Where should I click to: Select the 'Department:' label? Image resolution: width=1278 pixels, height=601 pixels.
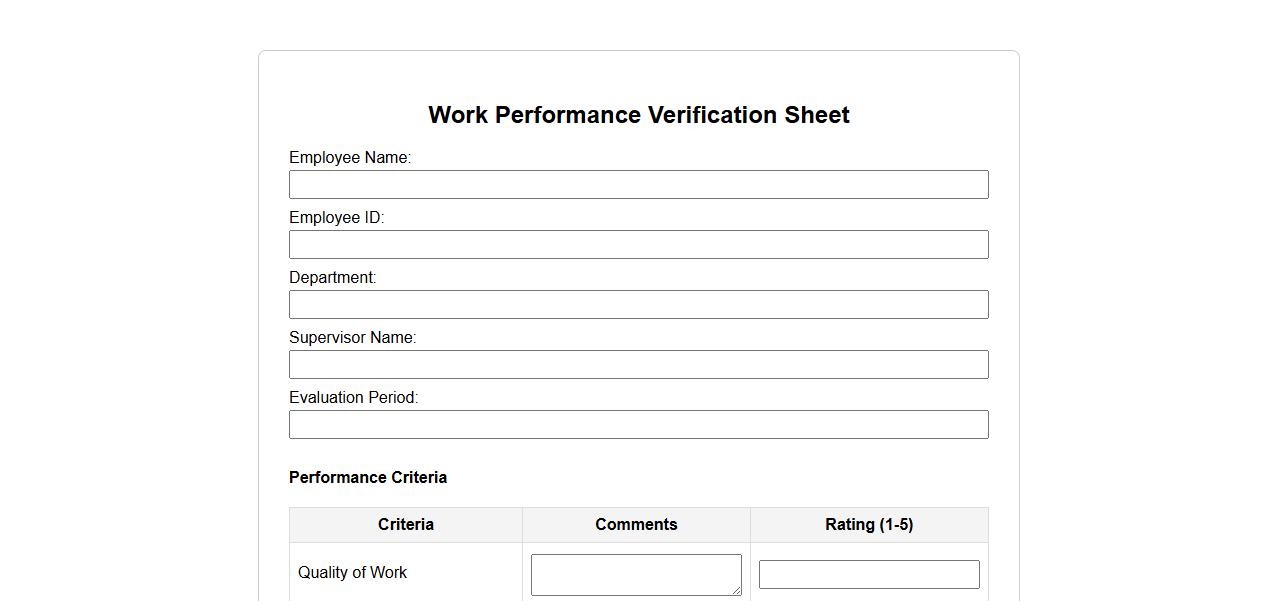pyautogui.click(x=332, y=278)
